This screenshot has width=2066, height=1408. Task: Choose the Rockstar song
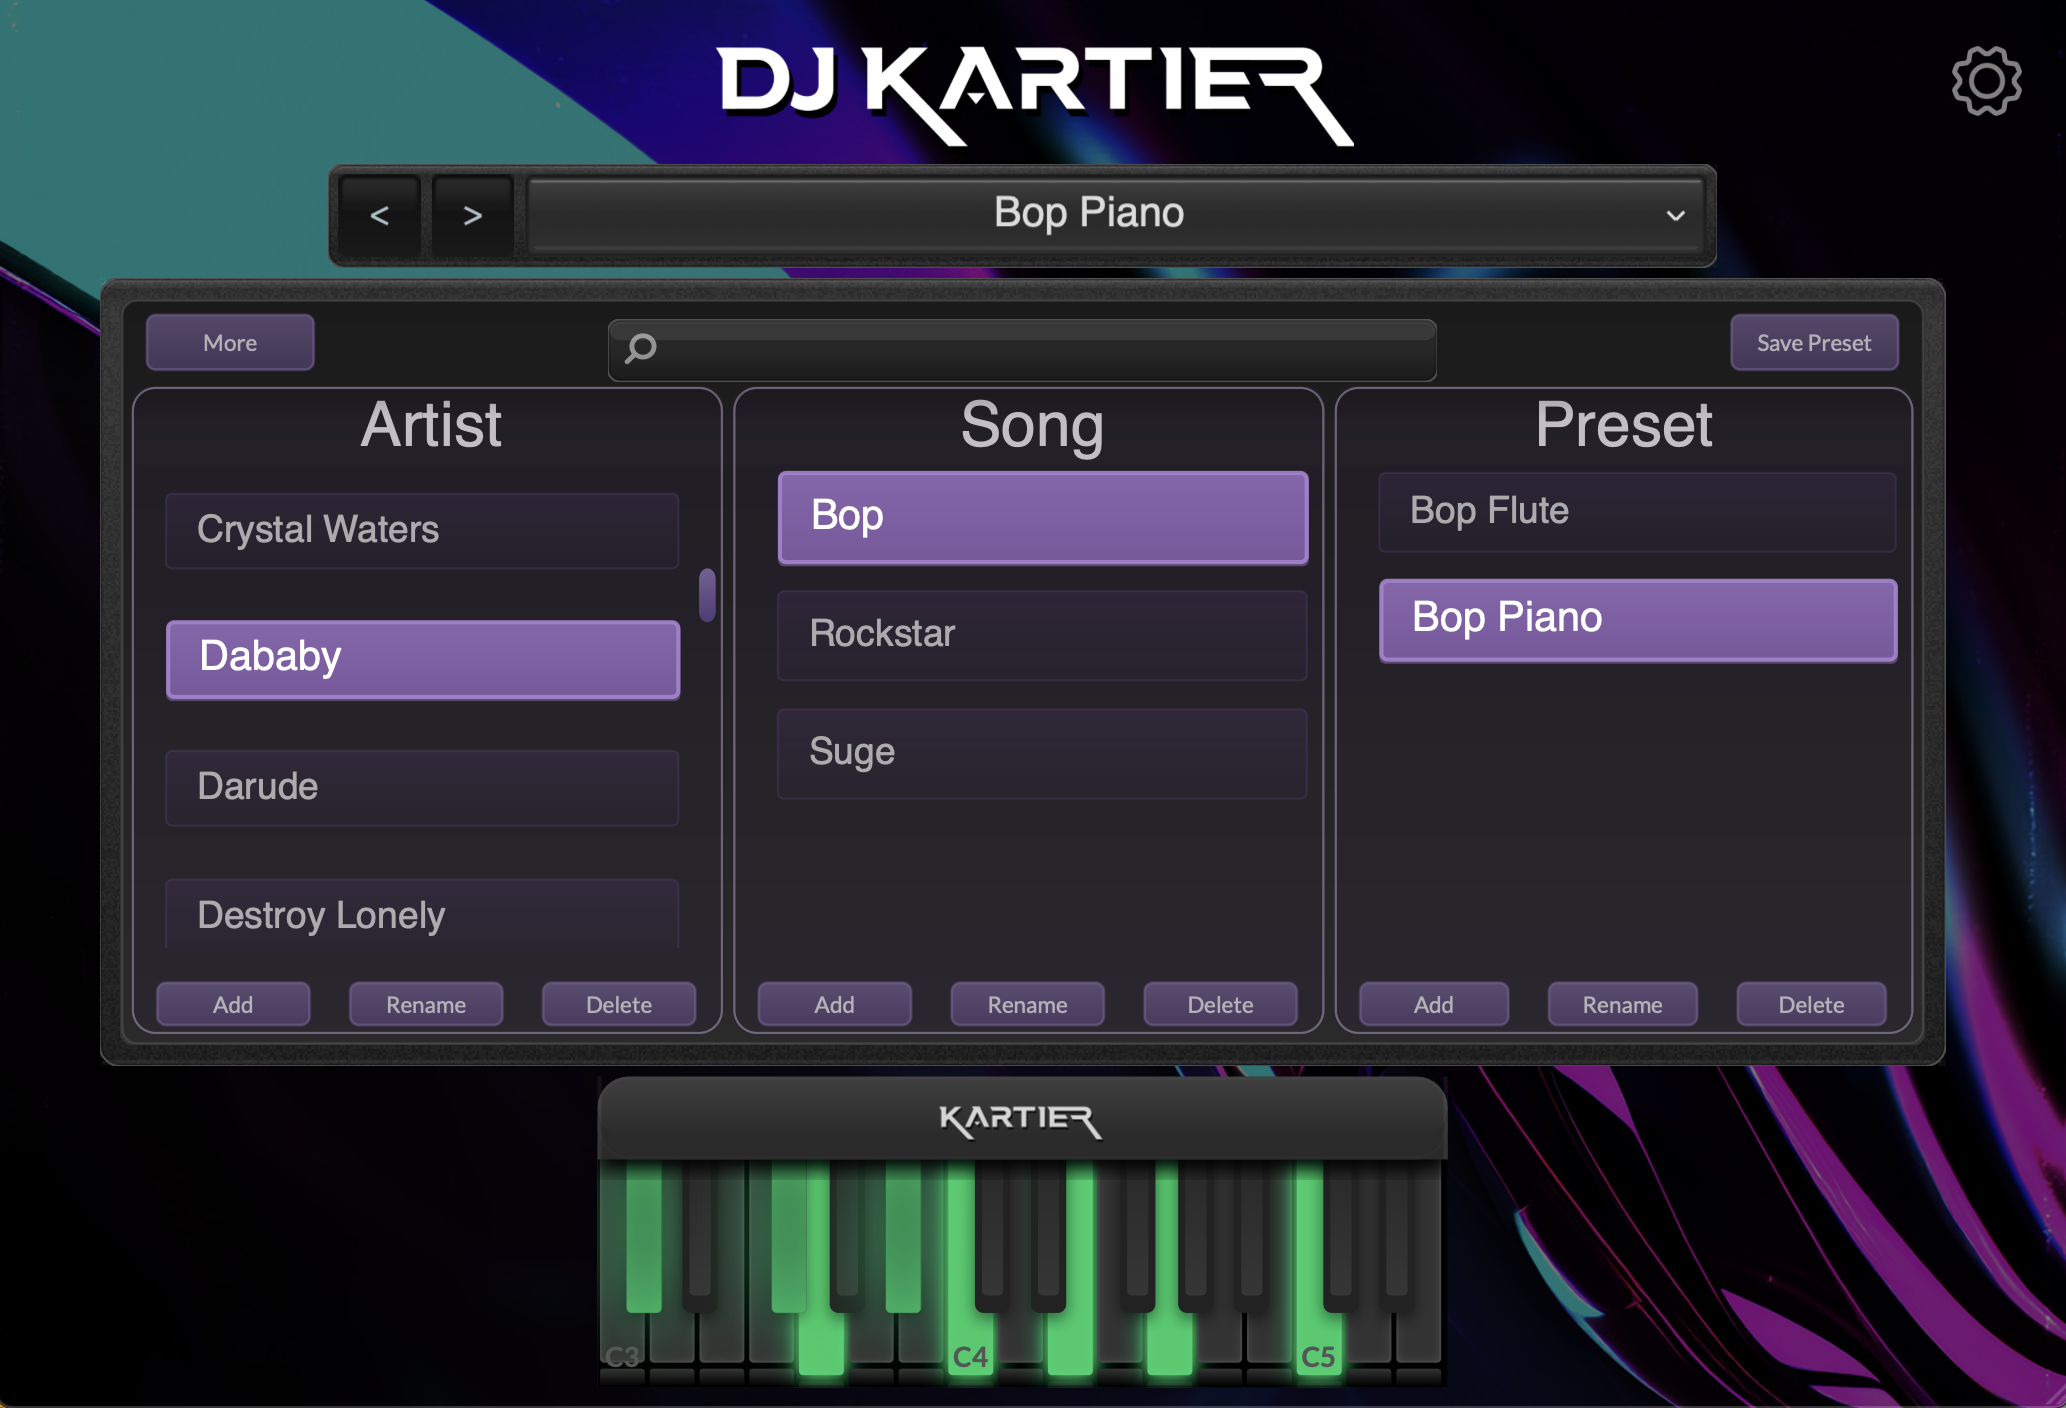[1041, 634]
